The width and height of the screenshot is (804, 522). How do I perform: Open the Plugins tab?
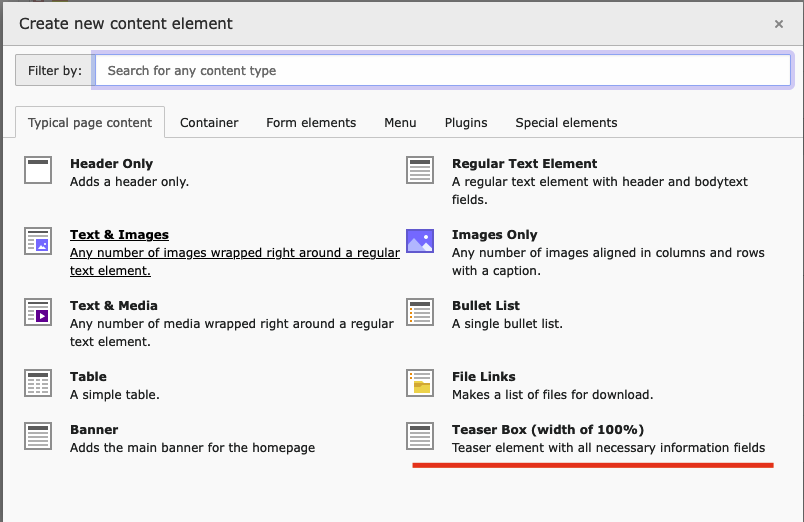pos(466,123)
